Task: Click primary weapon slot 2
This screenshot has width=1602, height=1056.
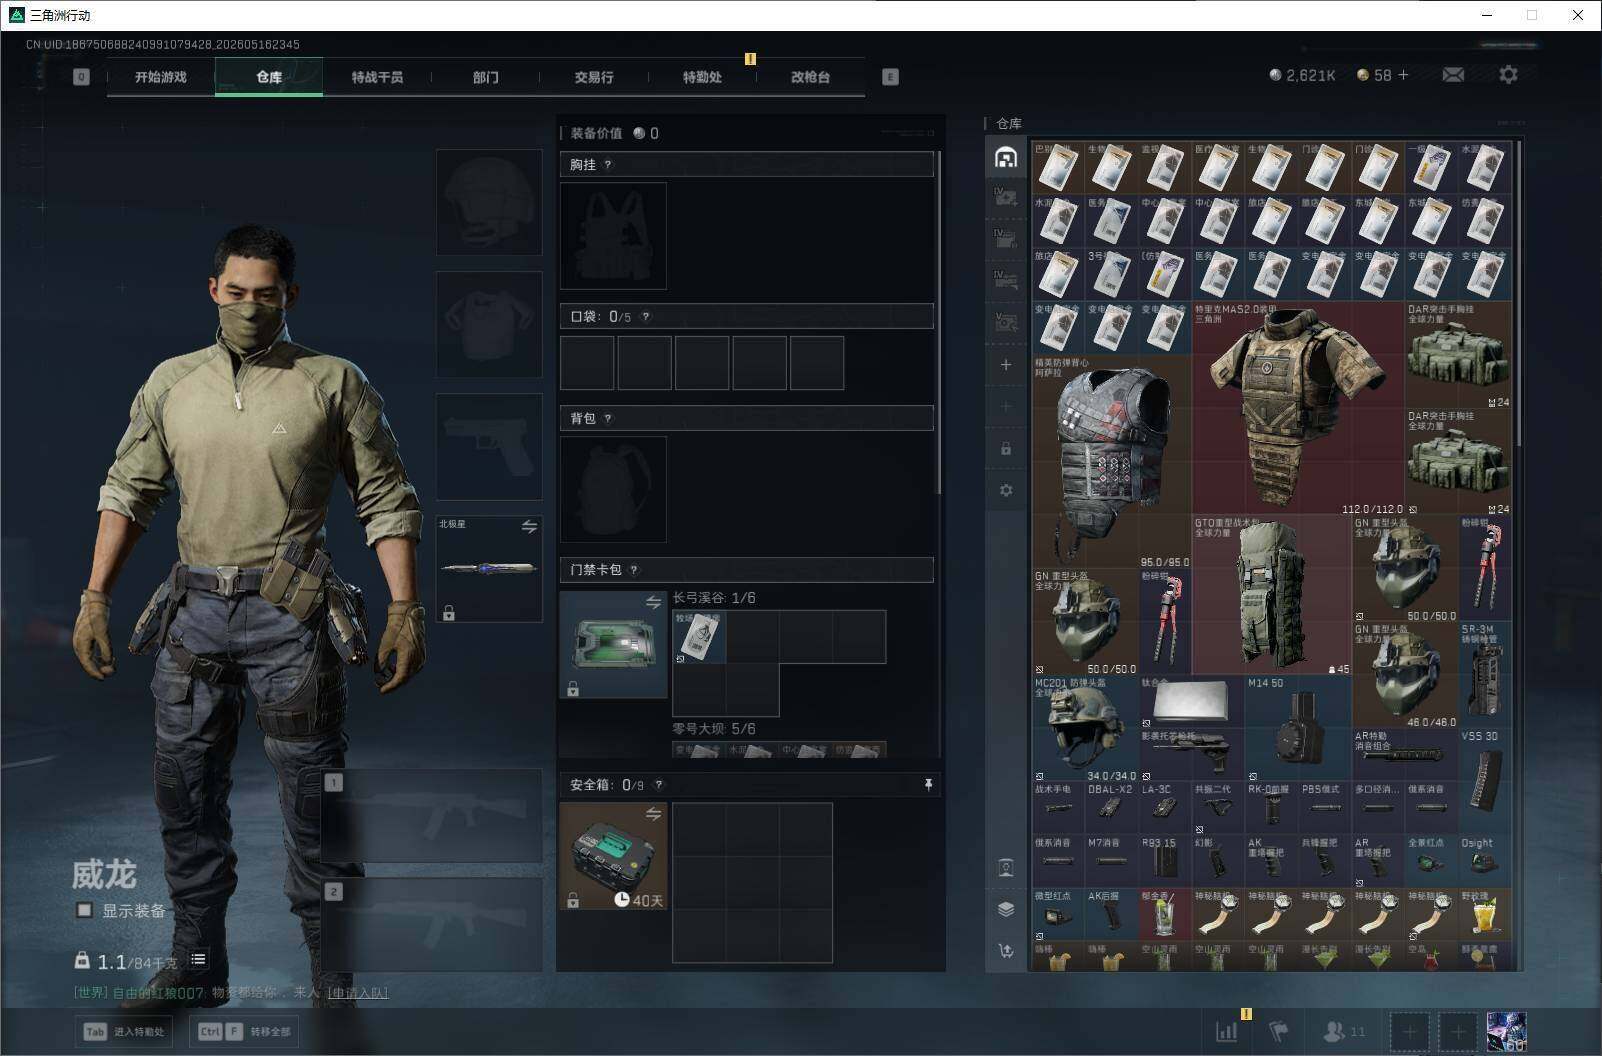Action: click(432, 925)
